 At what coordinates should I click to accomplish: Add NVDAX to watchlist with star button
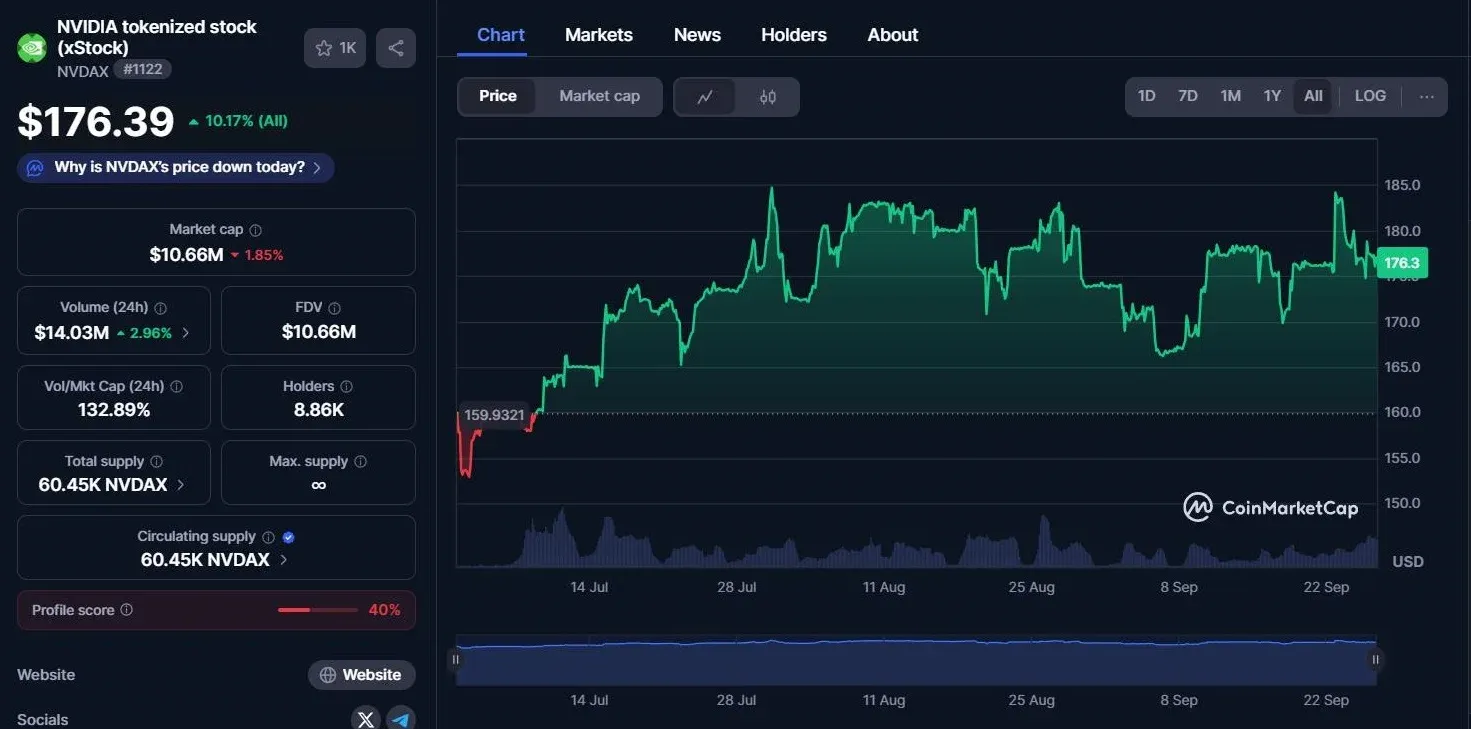pos(336,48)
